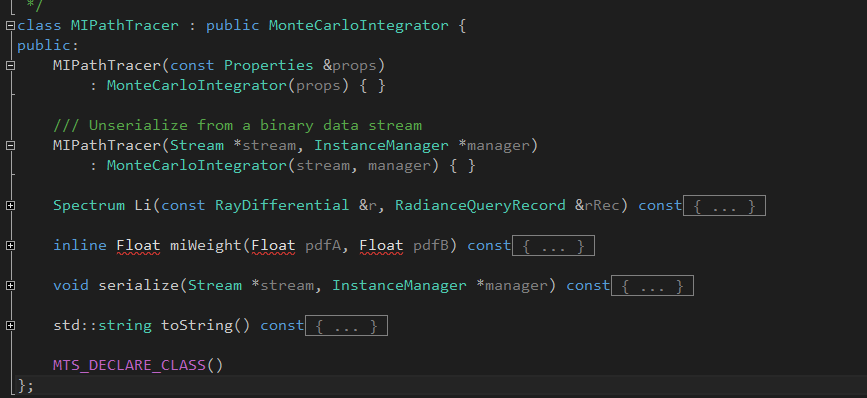
Task: Expand the toString function body
Action: [x=10, y=326]
